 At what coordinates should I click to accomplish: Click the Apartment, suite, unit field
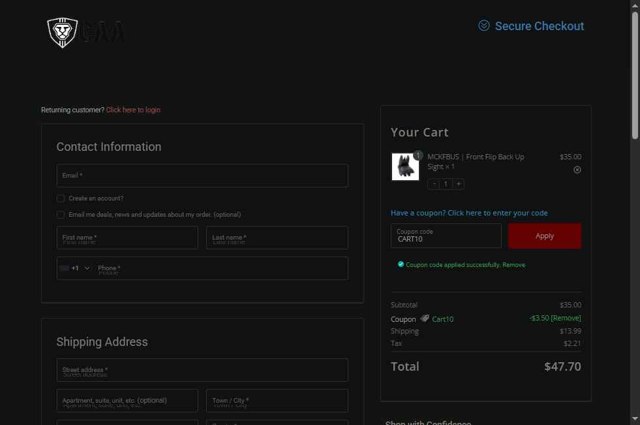point(127,401)
